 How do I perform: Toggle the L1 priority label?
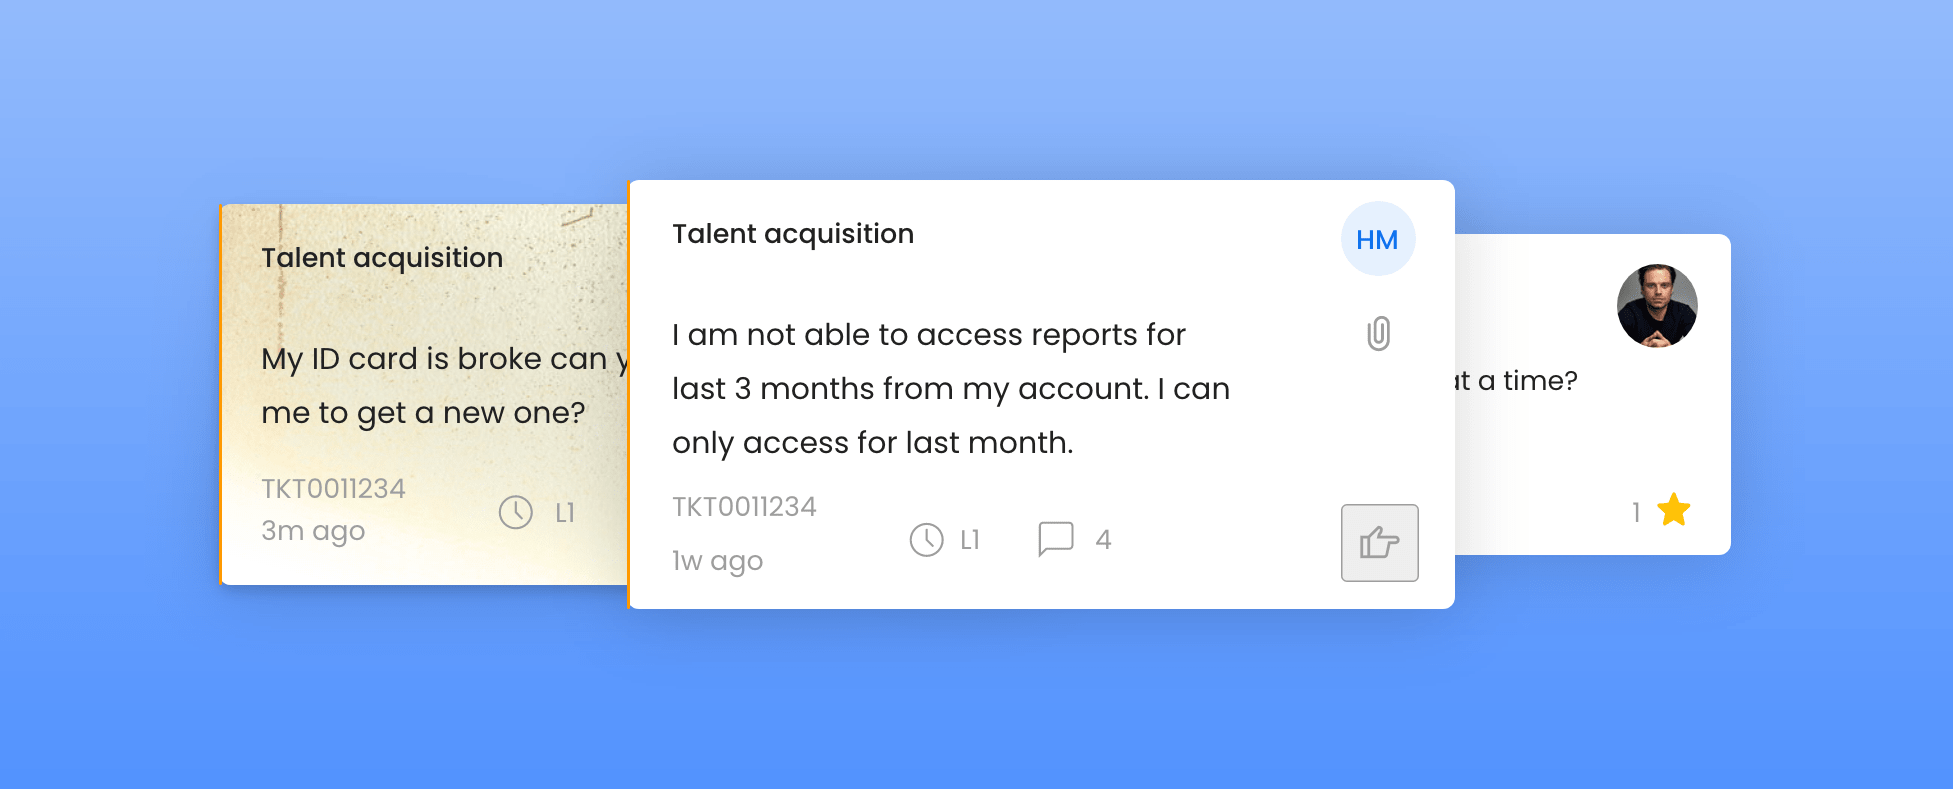click(x=969, y=540)
